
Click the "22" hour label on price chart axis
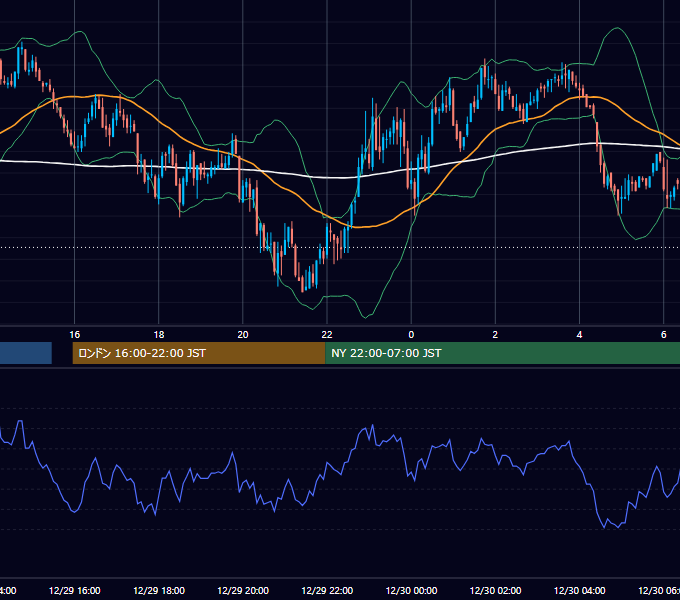(327, 334)
